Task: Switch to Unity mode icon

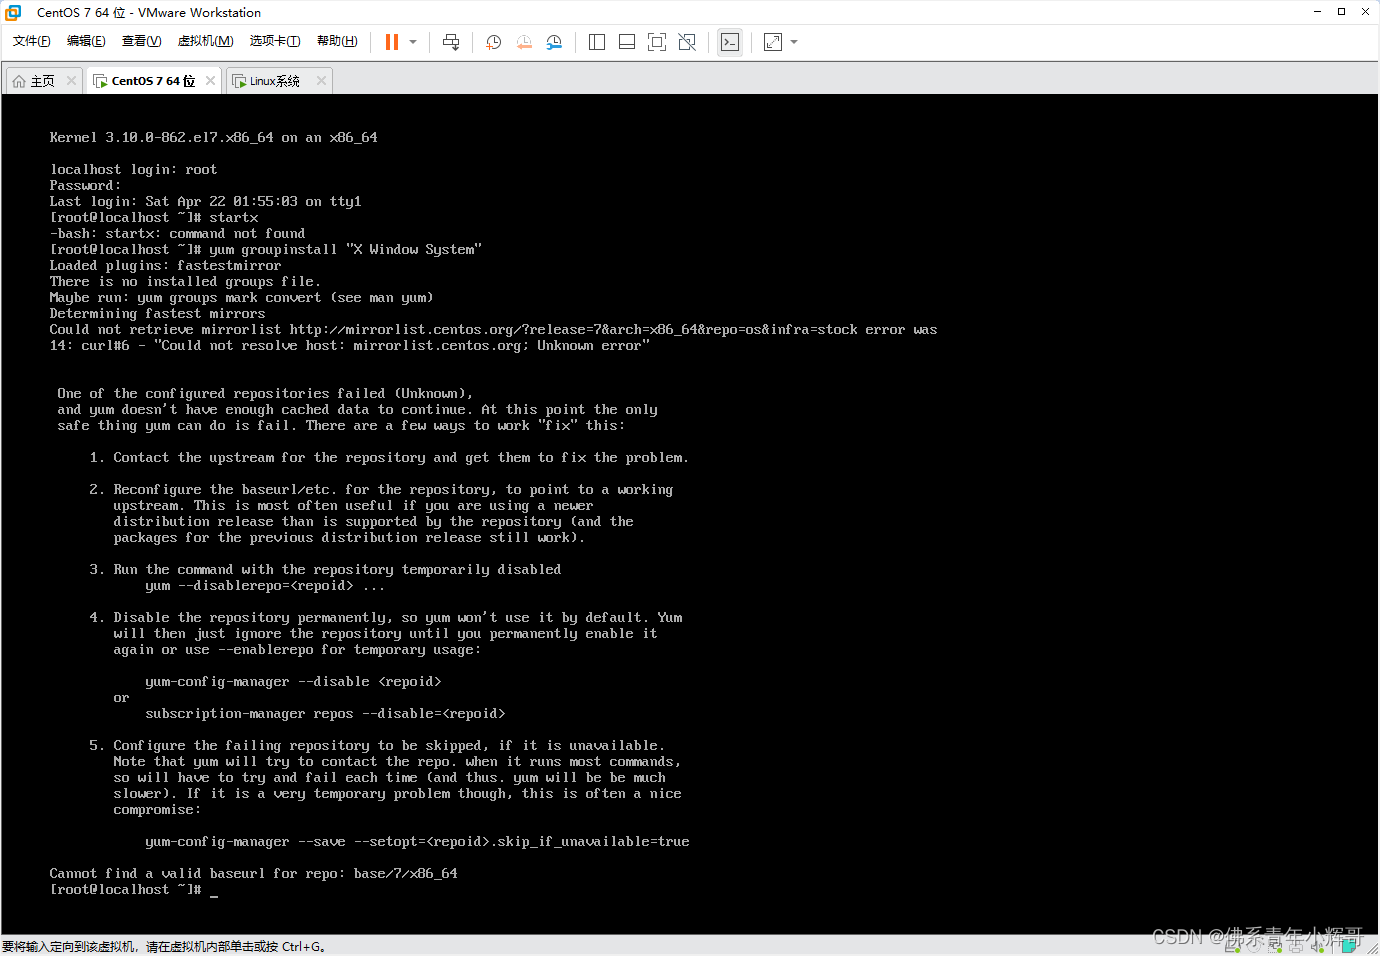Action: point(687,42)
